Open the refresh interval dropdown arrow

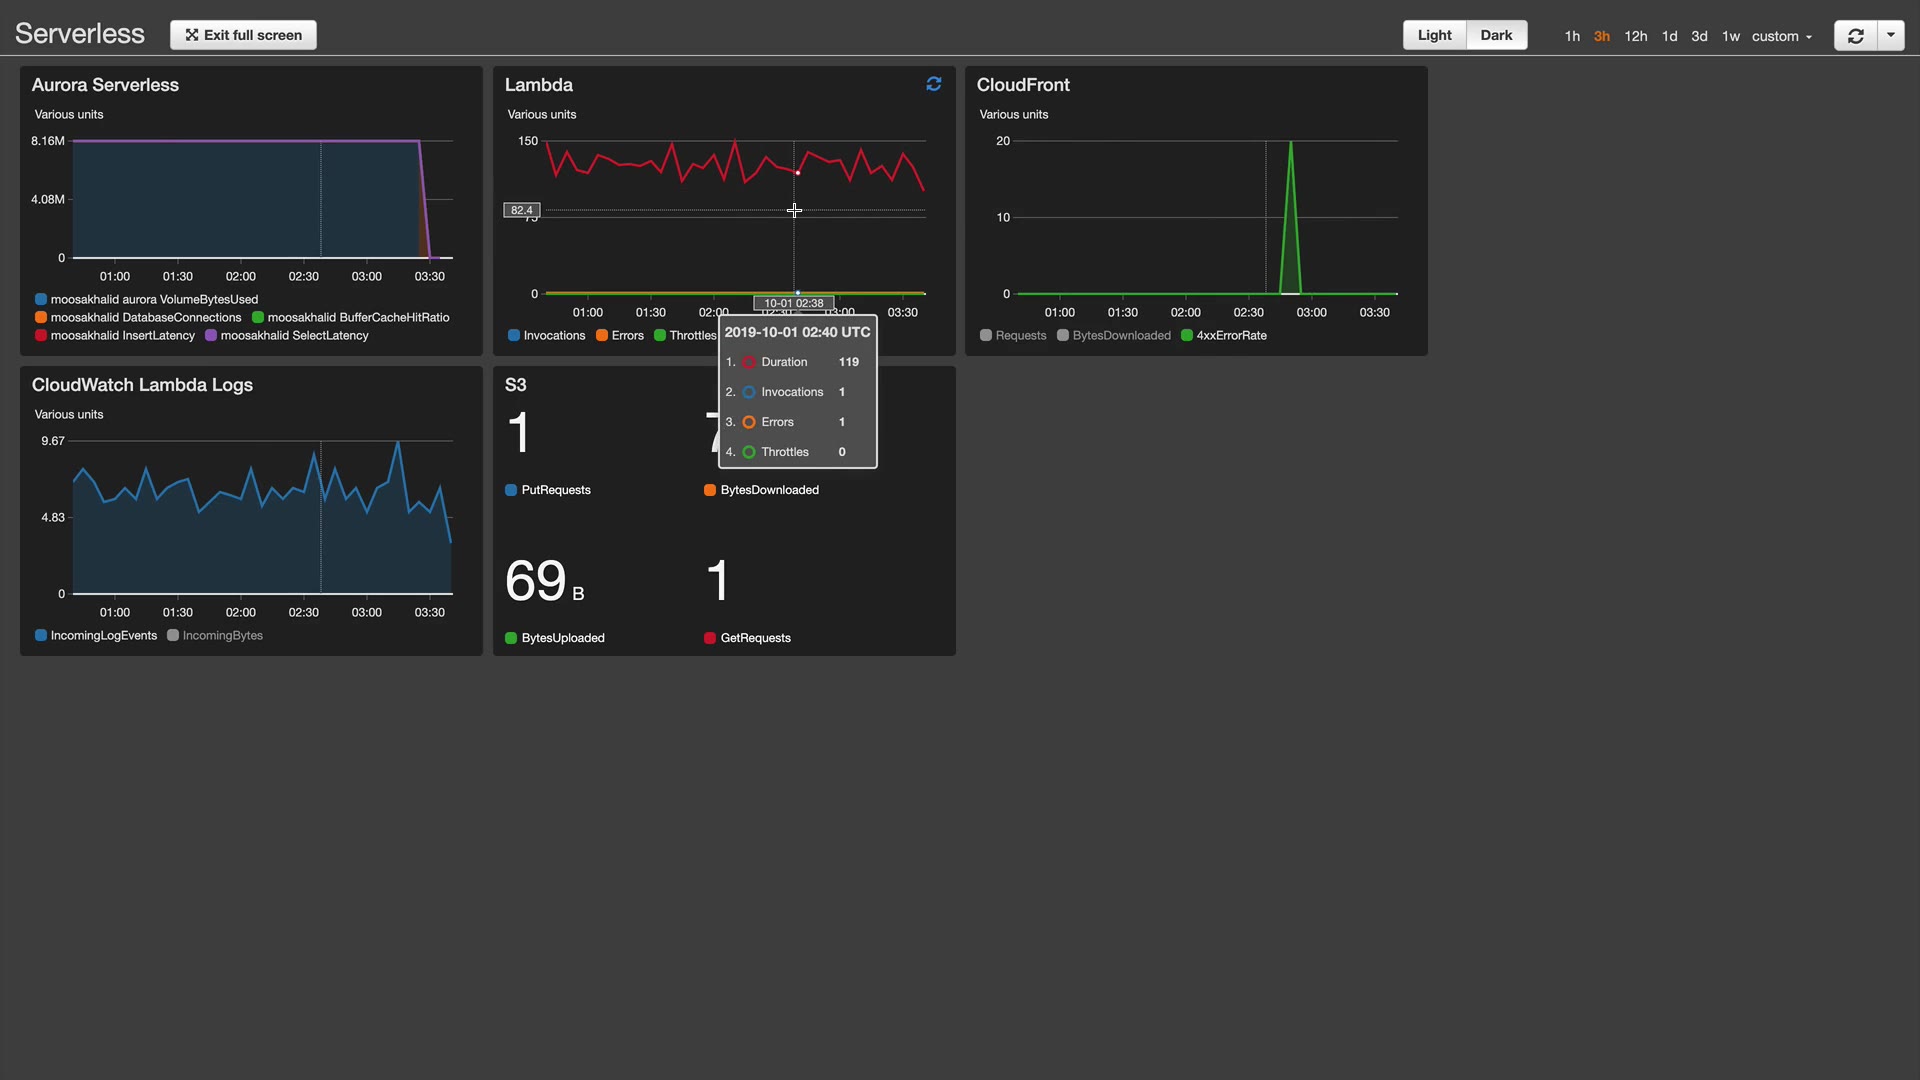[x=1890, y=35]
